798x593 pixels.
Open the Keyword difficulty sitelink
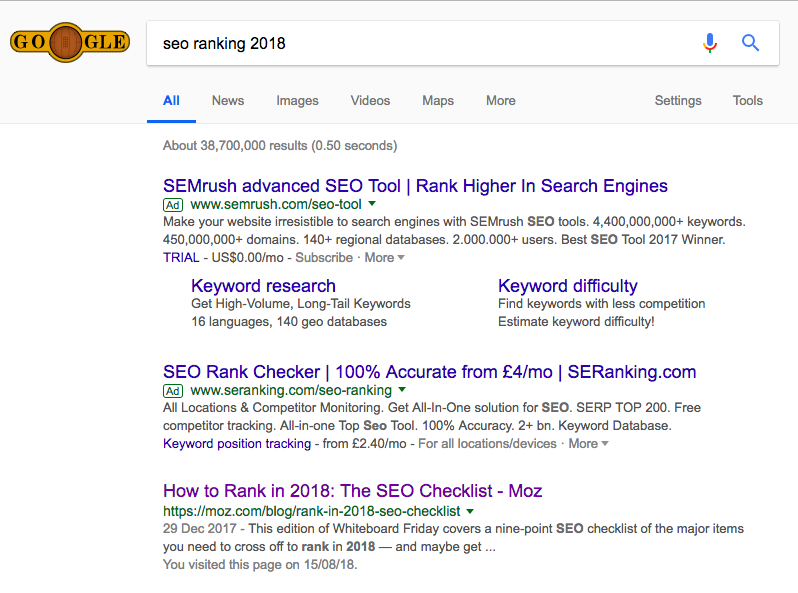coord(567,286)
